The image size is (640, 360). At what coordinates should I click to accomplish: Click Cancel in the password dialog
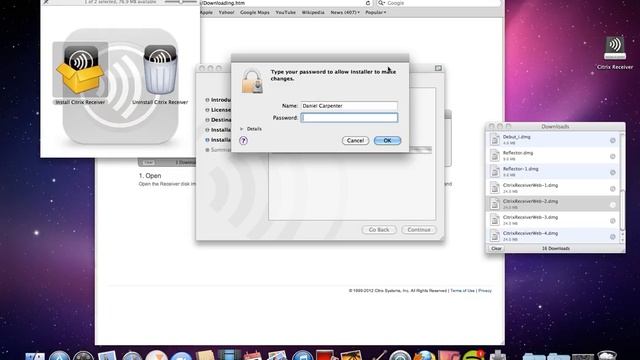355,140
